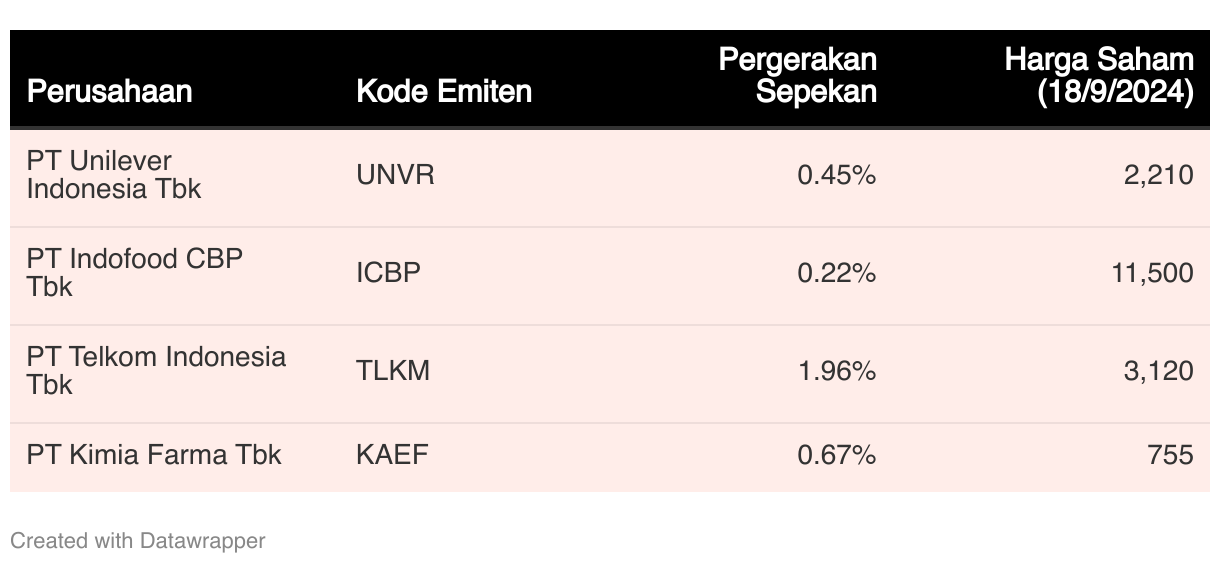Viewport: 1220px width, 564px height.
Task: Select the PT Kimia Farma Tbk cell
Action: click(x=154, y=455)
